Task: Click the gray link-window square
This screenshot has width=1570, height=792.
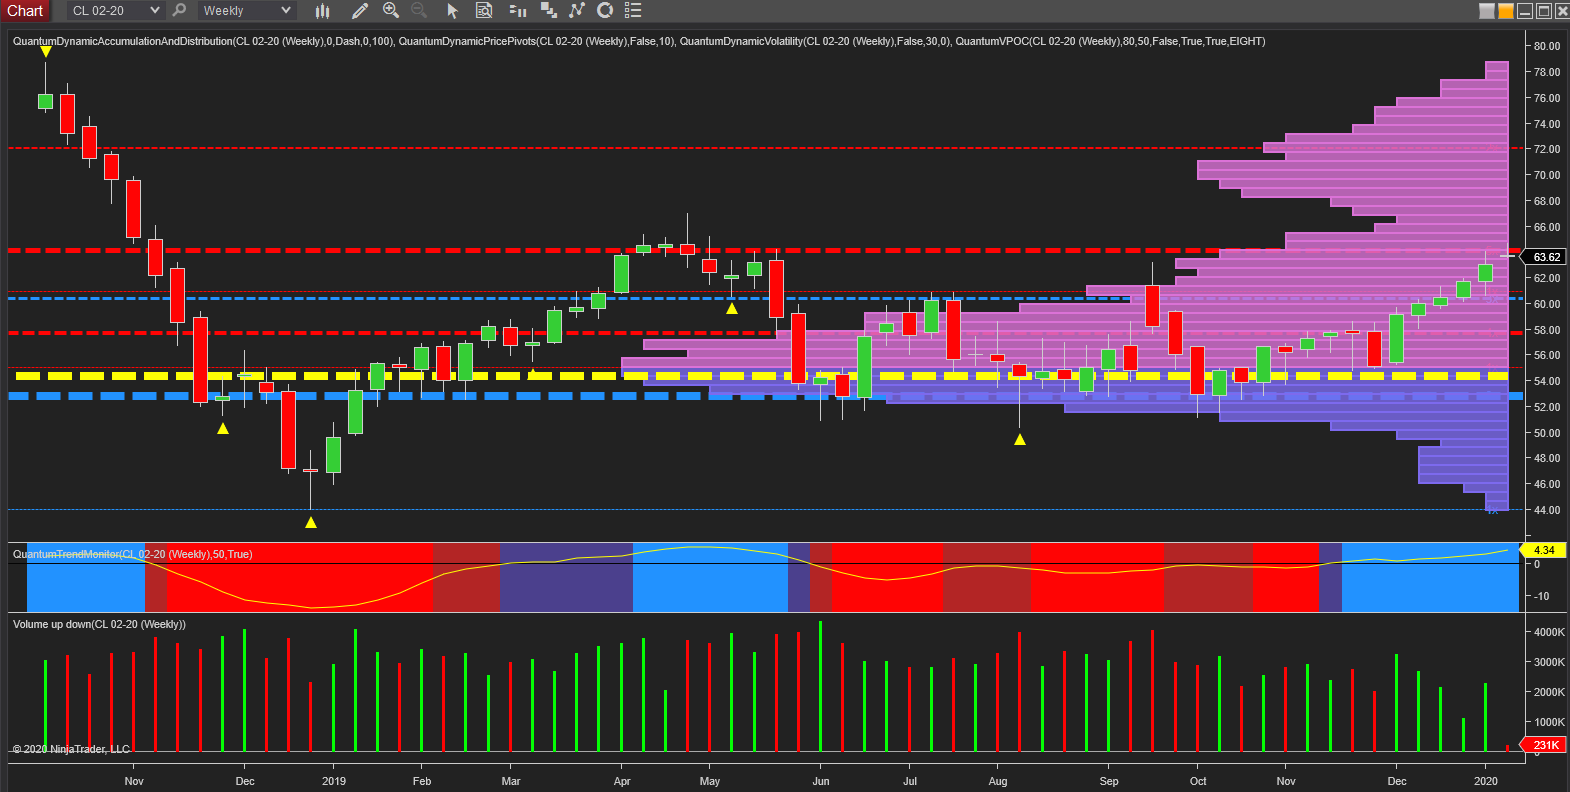Action: (1487, 11)
